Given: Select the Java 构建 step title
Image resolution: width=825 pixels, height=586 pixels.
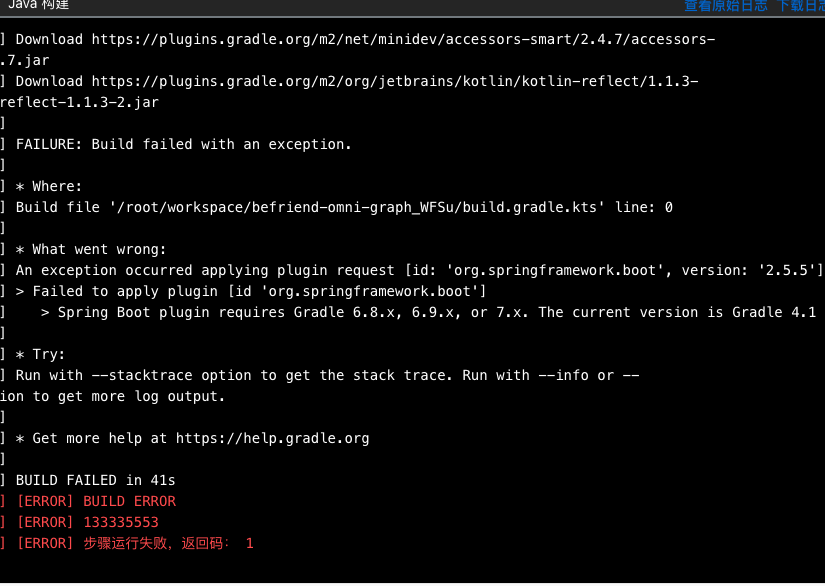Looking at the screenshot, I should pyautogui.click(x=39, y=6).
